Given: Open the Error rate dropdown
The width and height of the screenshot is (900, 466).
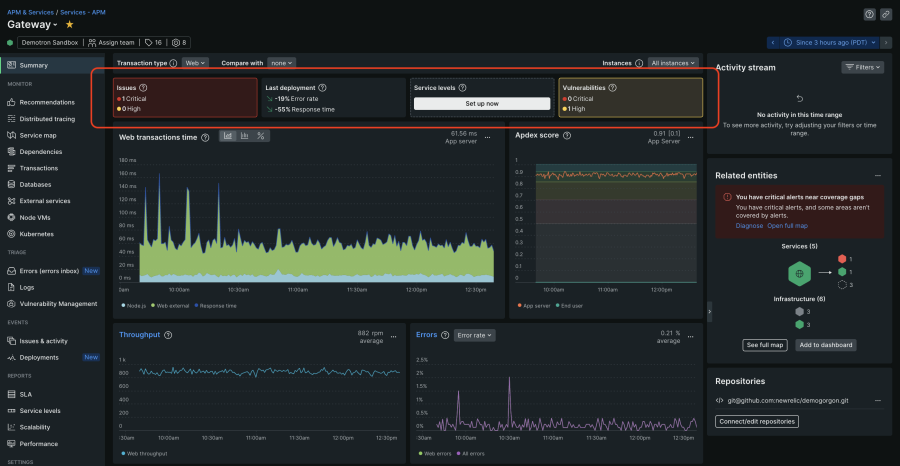Looking at the screenshot, I should click(474, 335).
